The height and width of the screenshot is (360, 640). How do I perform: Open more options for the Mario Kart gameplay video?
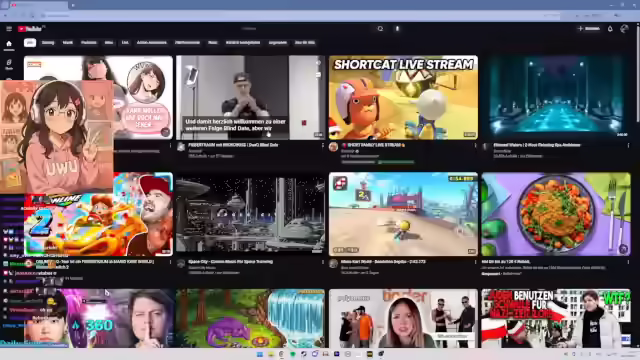tap(476, 262)
